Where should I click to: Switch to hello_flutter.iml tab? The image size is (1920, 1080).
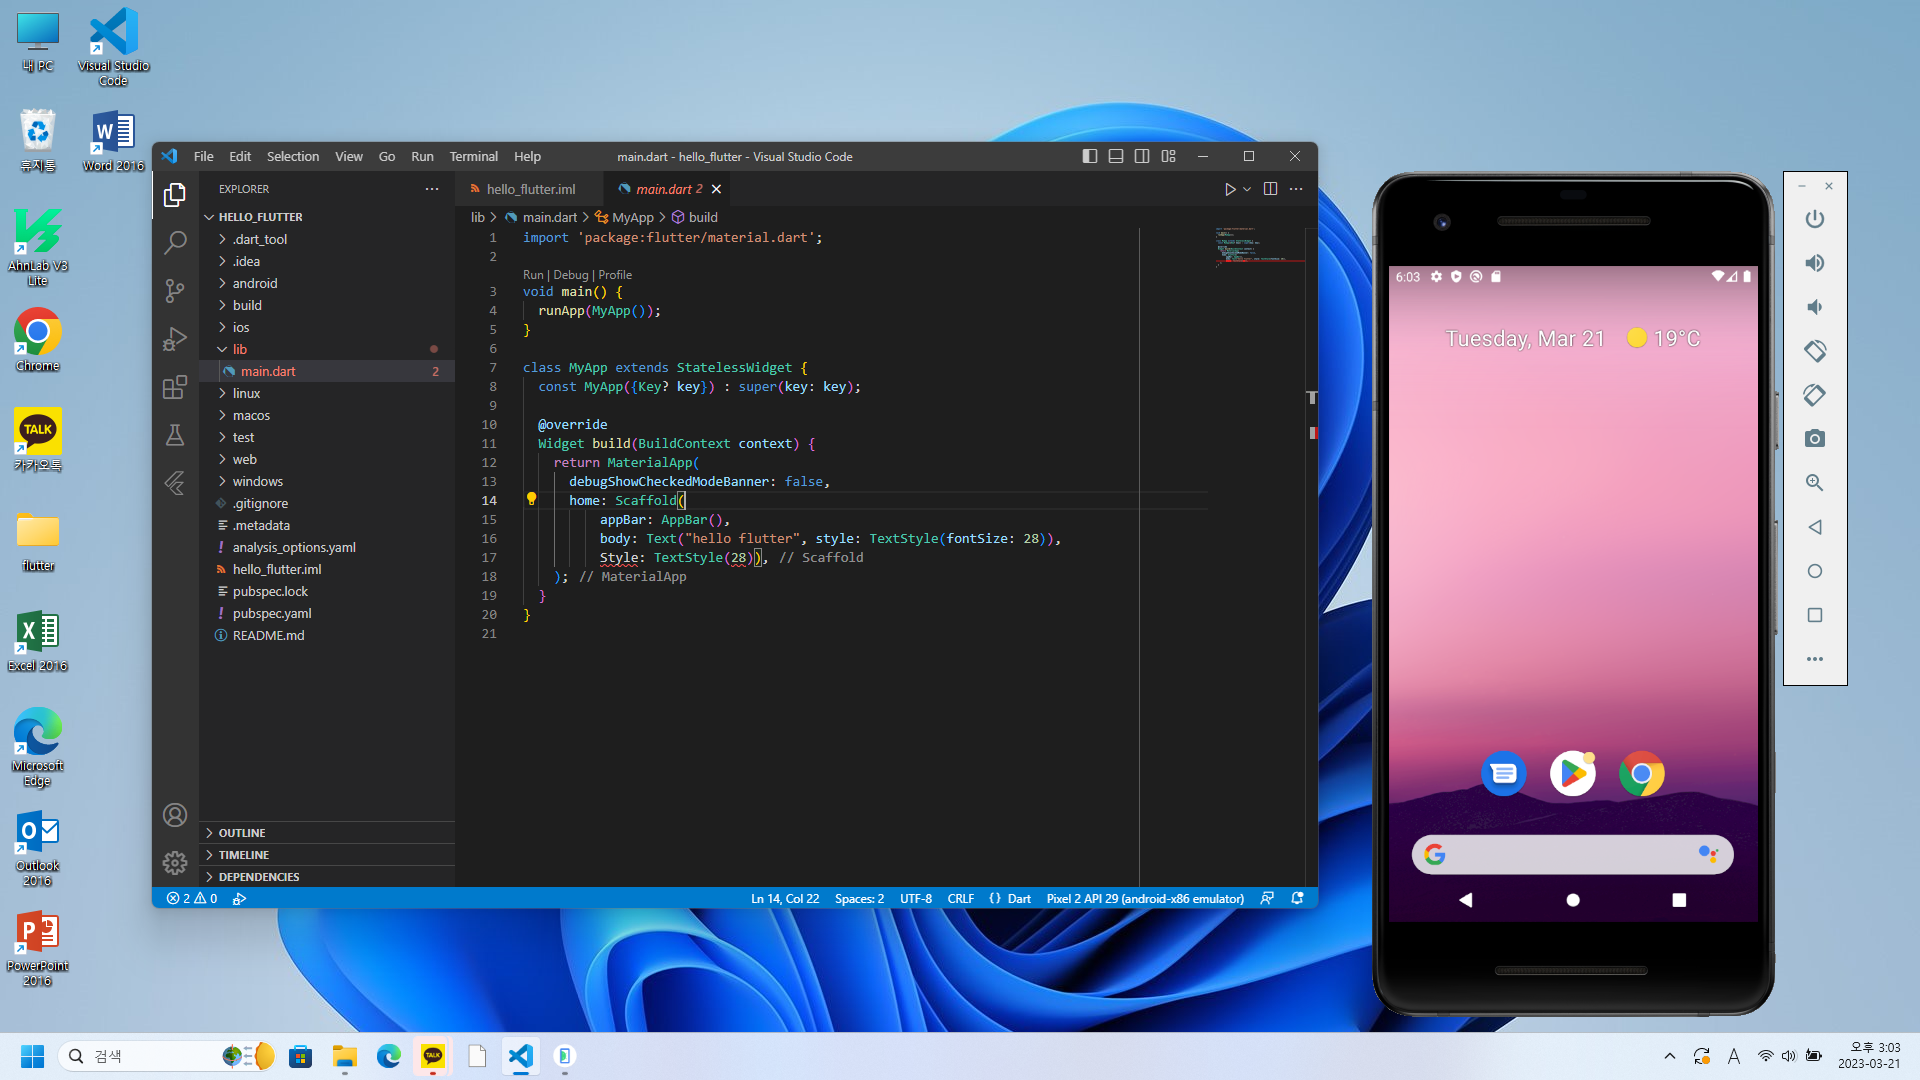[x=530, y=189]
